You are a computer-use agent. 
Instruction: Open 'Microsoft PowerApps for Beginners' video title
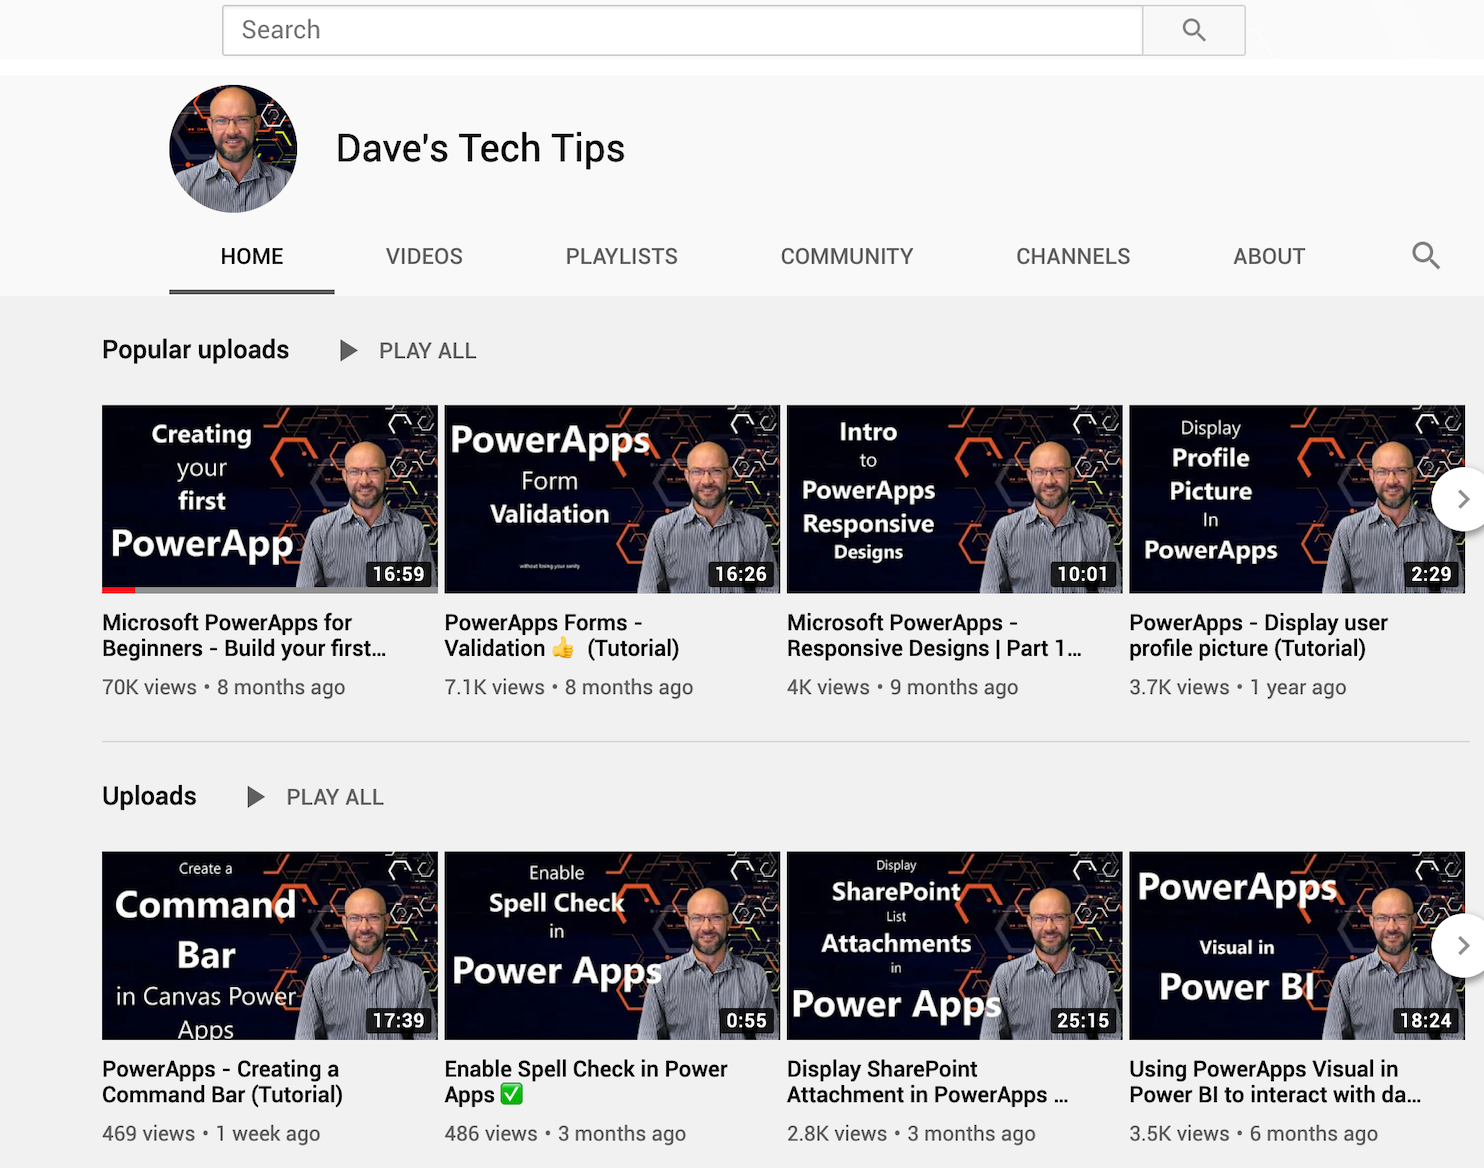click(x=244, y=635)
